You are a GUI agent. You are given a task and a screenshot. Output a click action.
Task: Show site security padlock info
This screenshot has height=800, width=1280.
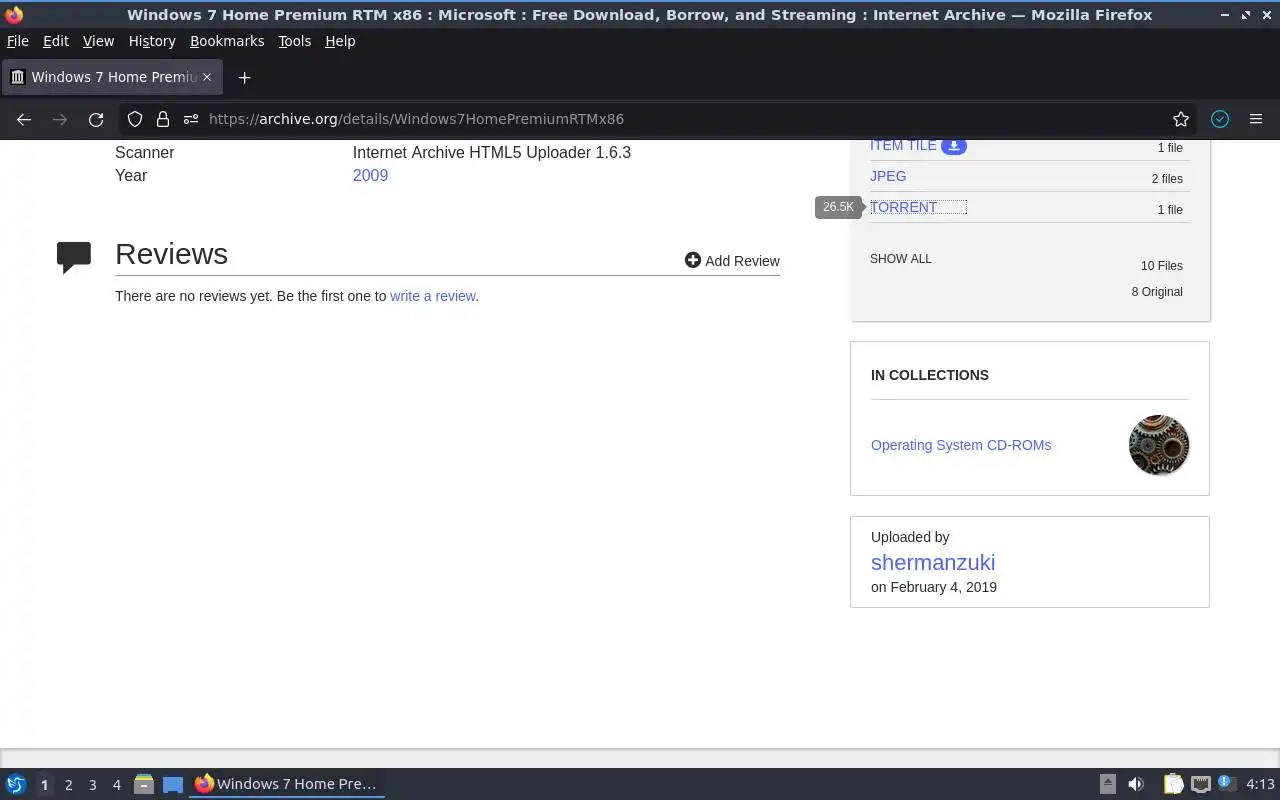pyautogui.click(x=162, y=119)
